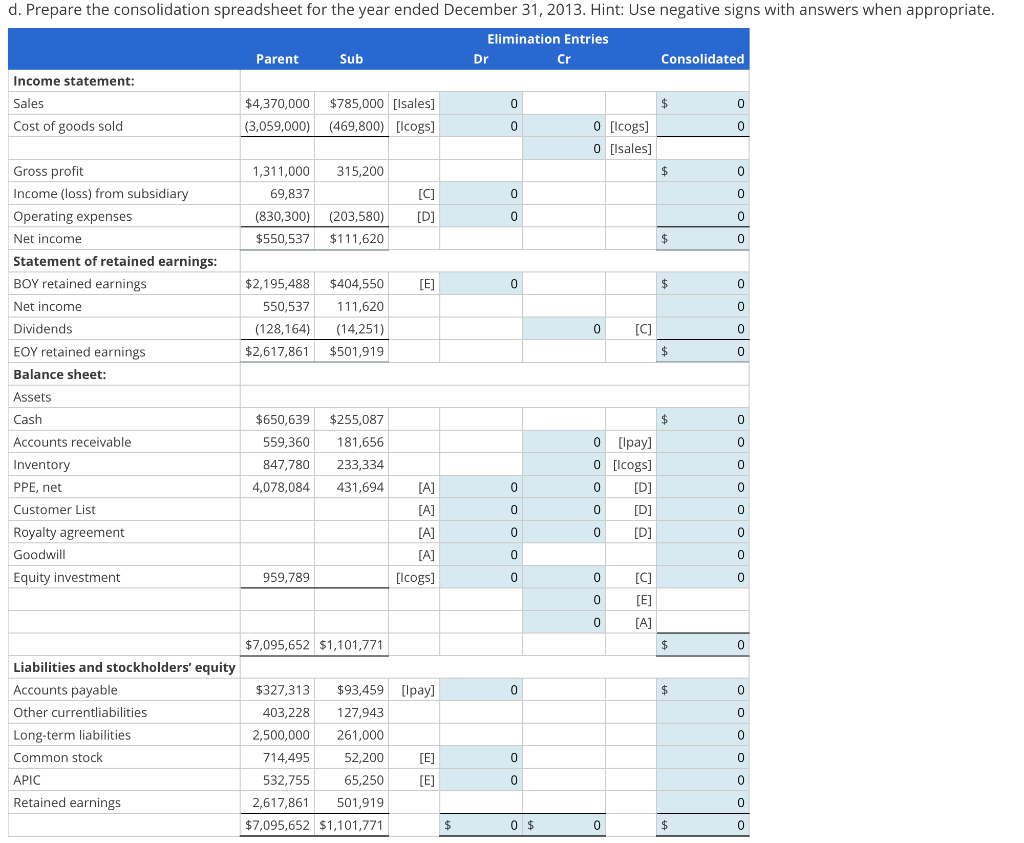Select the Inventory credit elimination field
Image resolution: width=1024 pixels, height=843 pixels.
[564, 464]
